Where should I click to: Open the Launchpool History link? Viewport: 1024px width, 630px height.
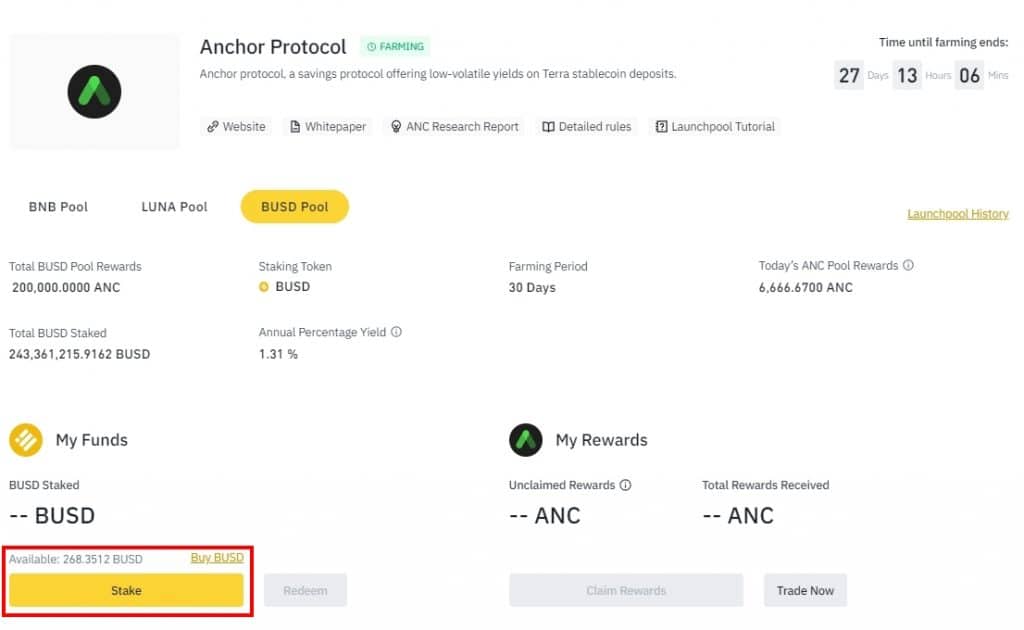[x=958, y=213]
